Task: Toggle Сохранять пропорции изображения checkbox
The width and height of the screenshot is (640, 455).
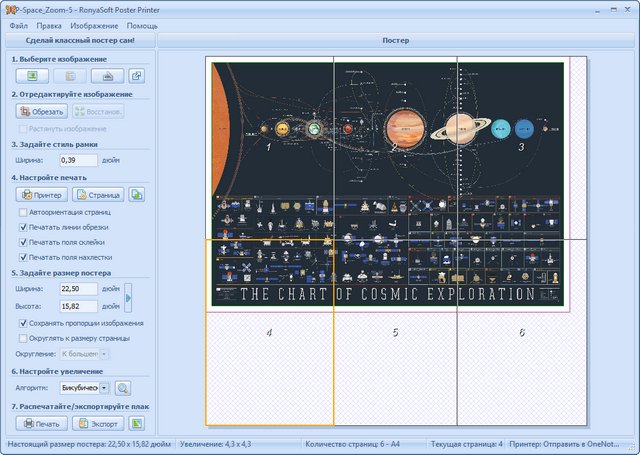Action: 24,323
